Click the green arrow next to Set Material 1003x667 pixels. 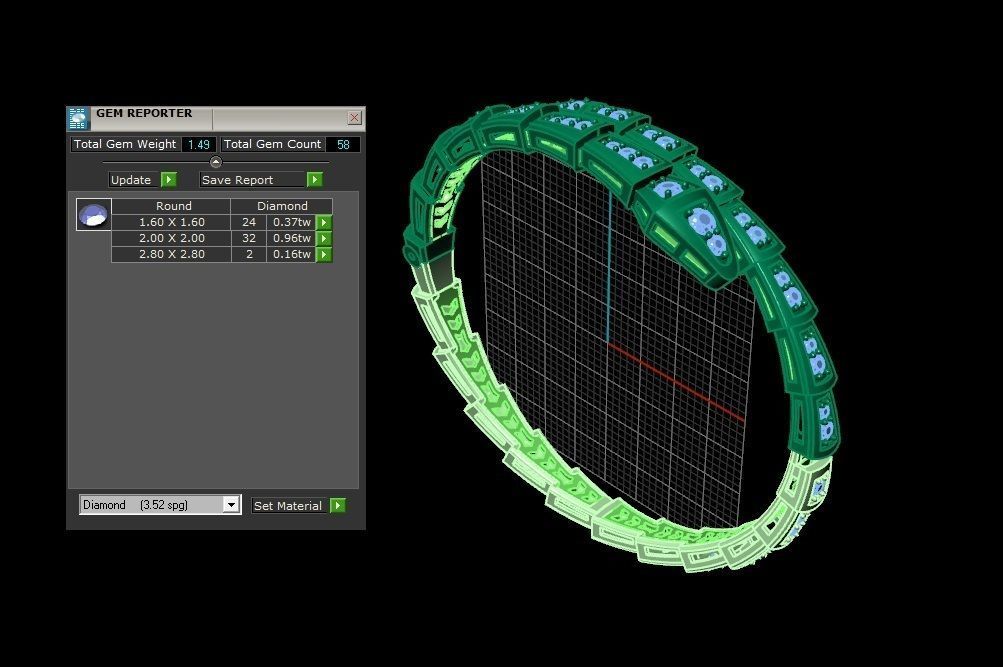[338, 505]
